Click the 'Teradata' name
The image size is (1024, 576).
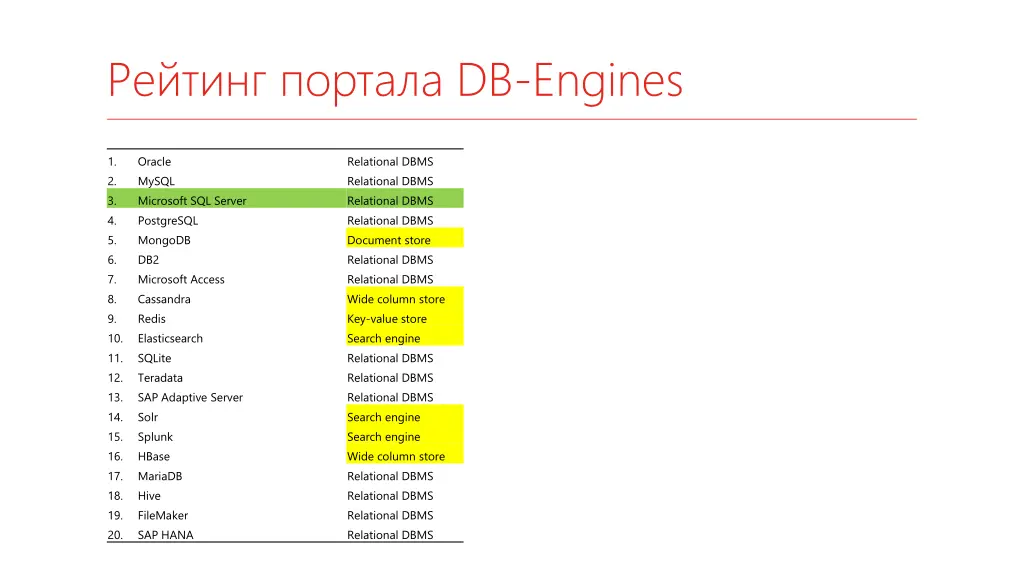160,377
